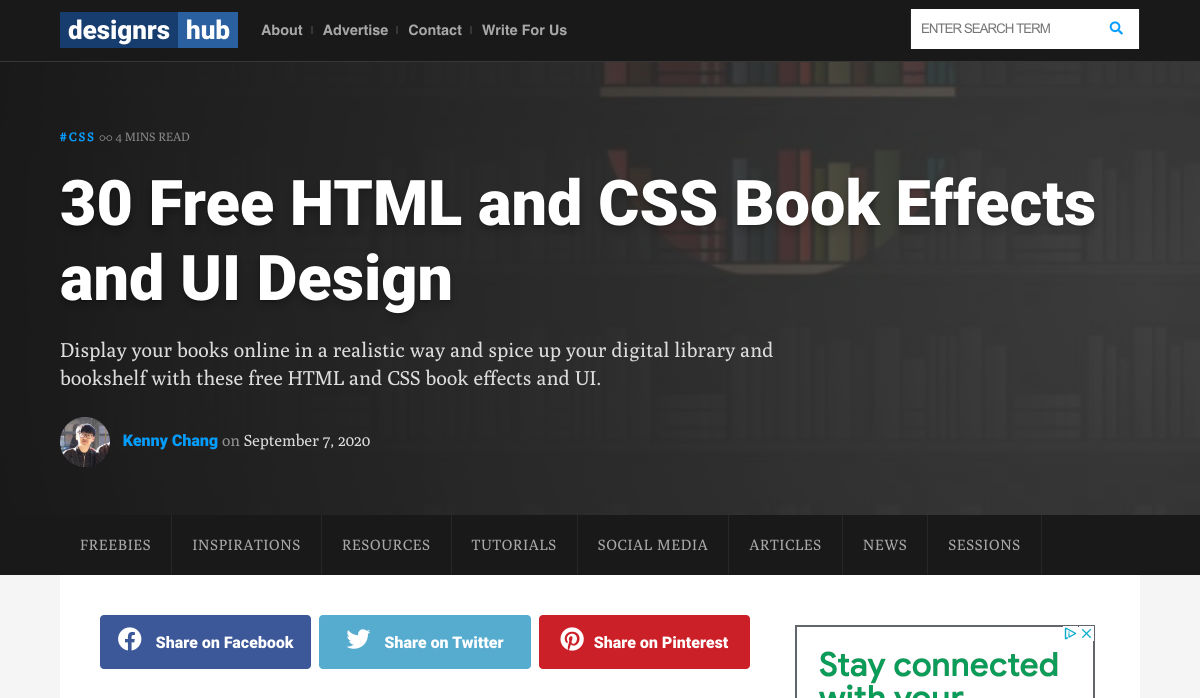The image size is (1200, 698).
Task: Click the Twitter bird icon
Action: coord(358,640)
